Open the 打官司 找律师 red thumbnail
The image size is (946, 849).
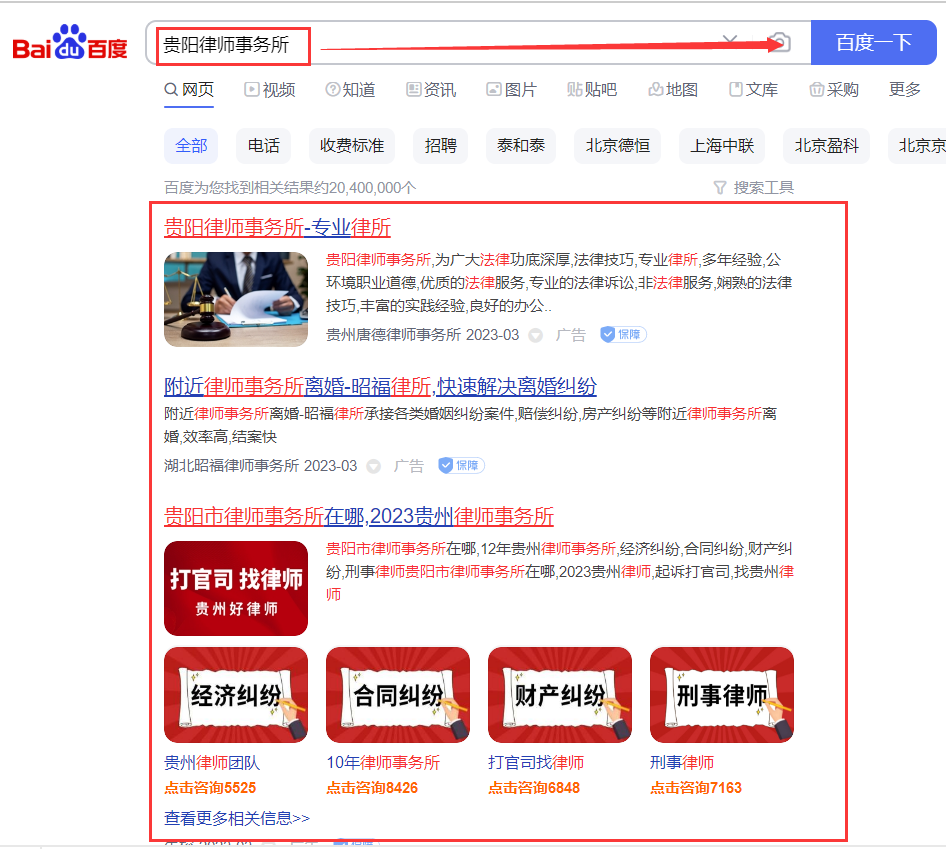(x=236, y=588)
